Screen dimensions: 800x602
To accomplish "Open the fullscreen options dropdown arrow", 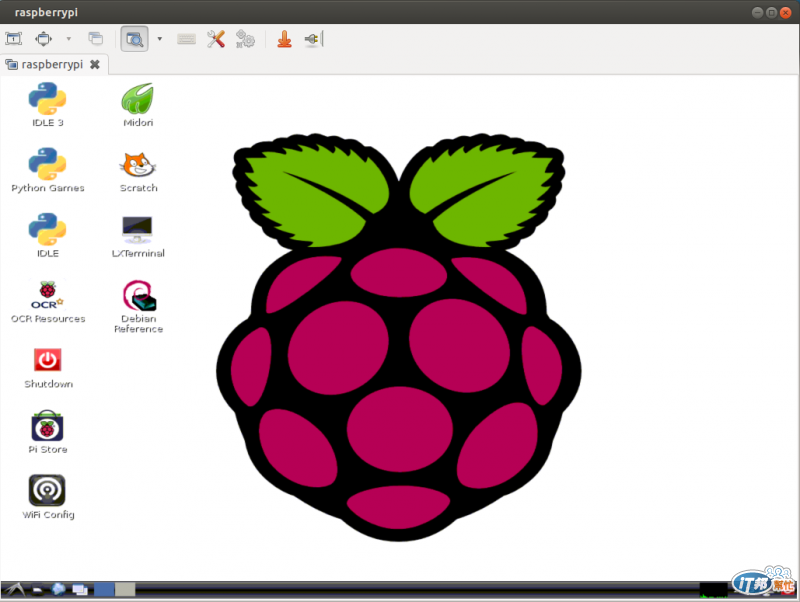I will (68, 39).
